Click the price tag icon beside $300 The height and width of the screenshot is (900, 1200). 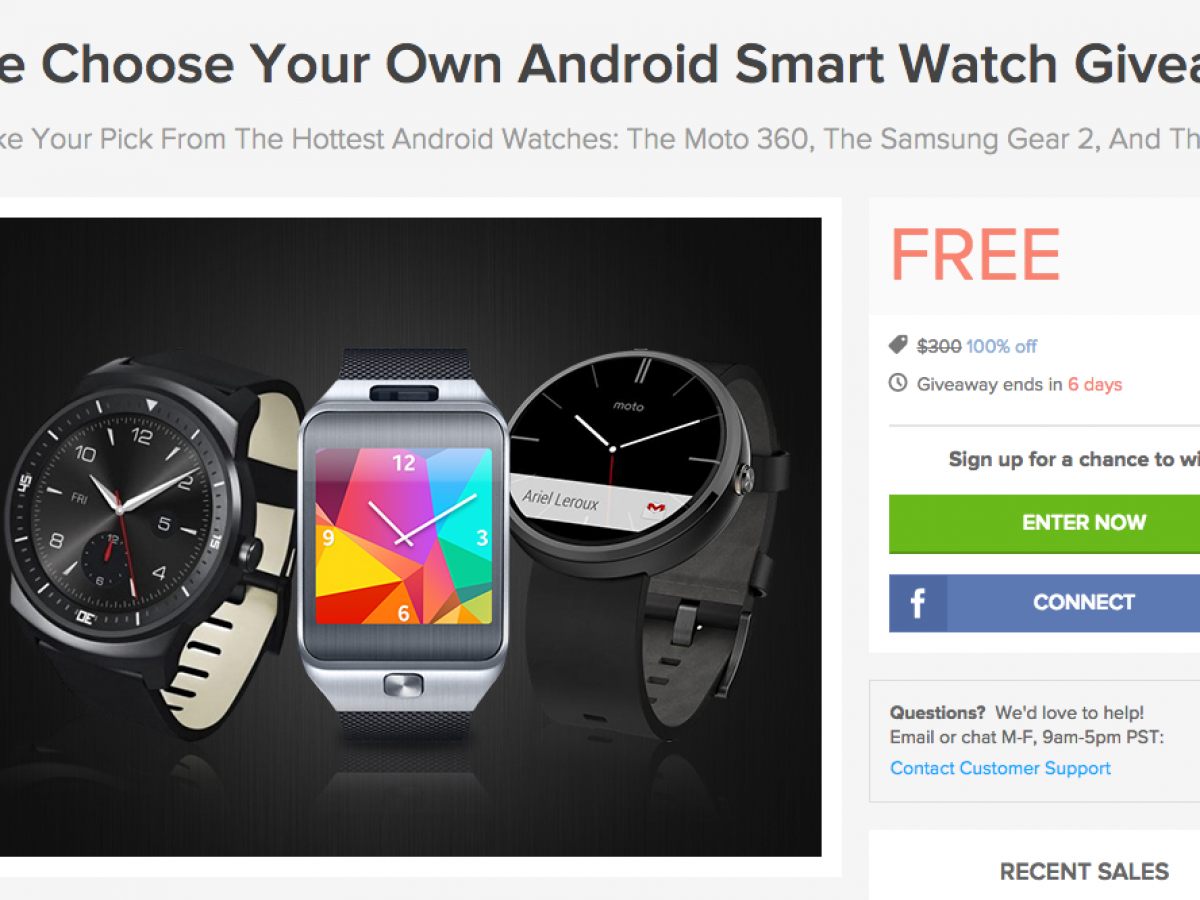pyautogui.click(x=898, y=345)
